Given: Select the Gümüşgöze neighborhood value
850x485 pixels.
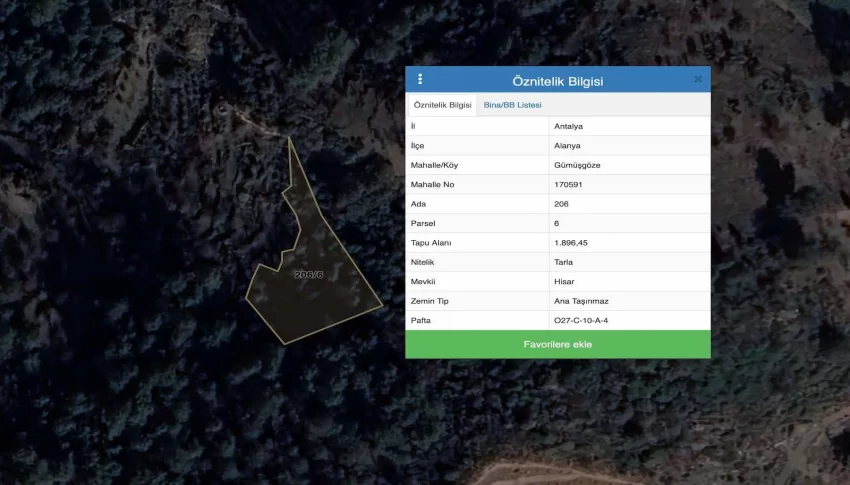Looking at the screenshot, I should pyautogui.click(x=577, y=165).
